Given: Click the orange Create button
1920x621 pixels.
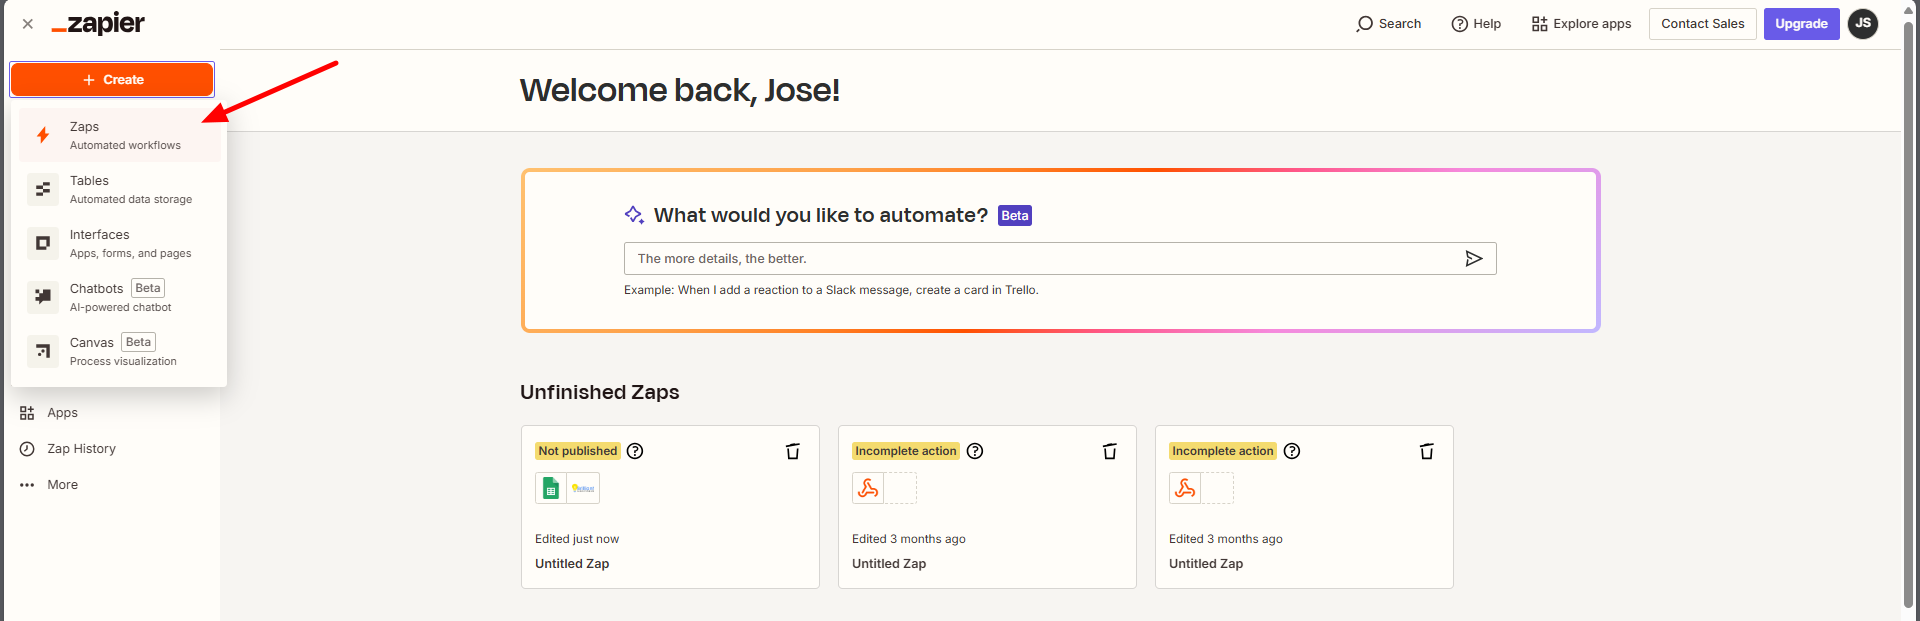Looking at the screenshot, I should click(112, 80).
